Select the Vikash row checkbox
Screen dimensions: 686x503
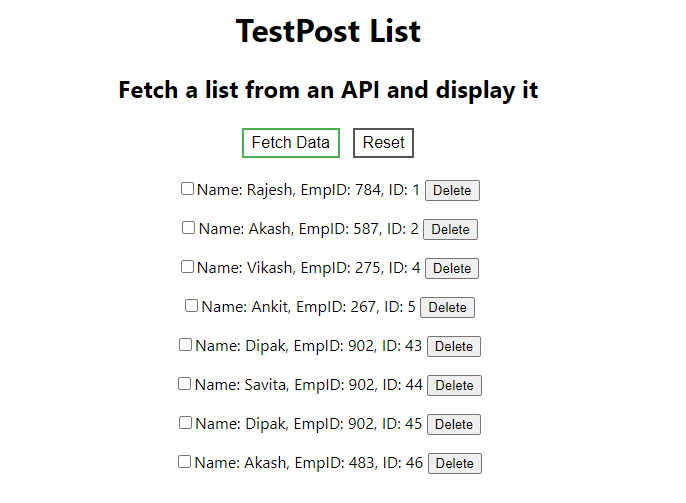(x=187, y=266)
